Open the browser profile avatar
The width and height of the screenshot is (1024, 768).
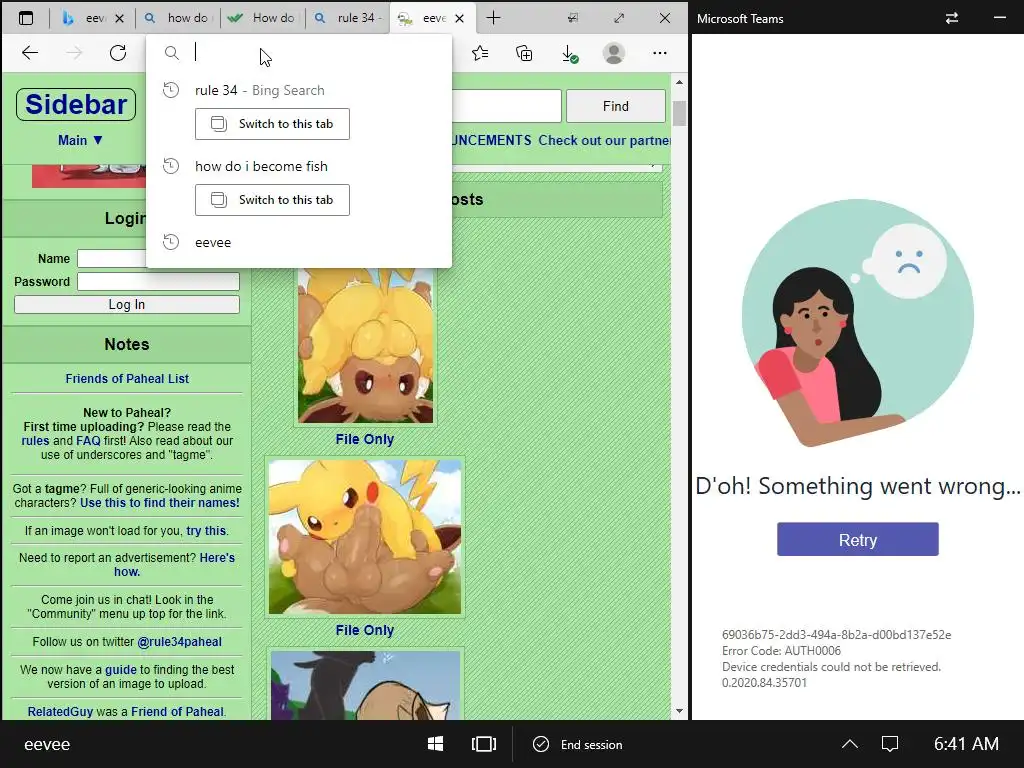point(614,53)
